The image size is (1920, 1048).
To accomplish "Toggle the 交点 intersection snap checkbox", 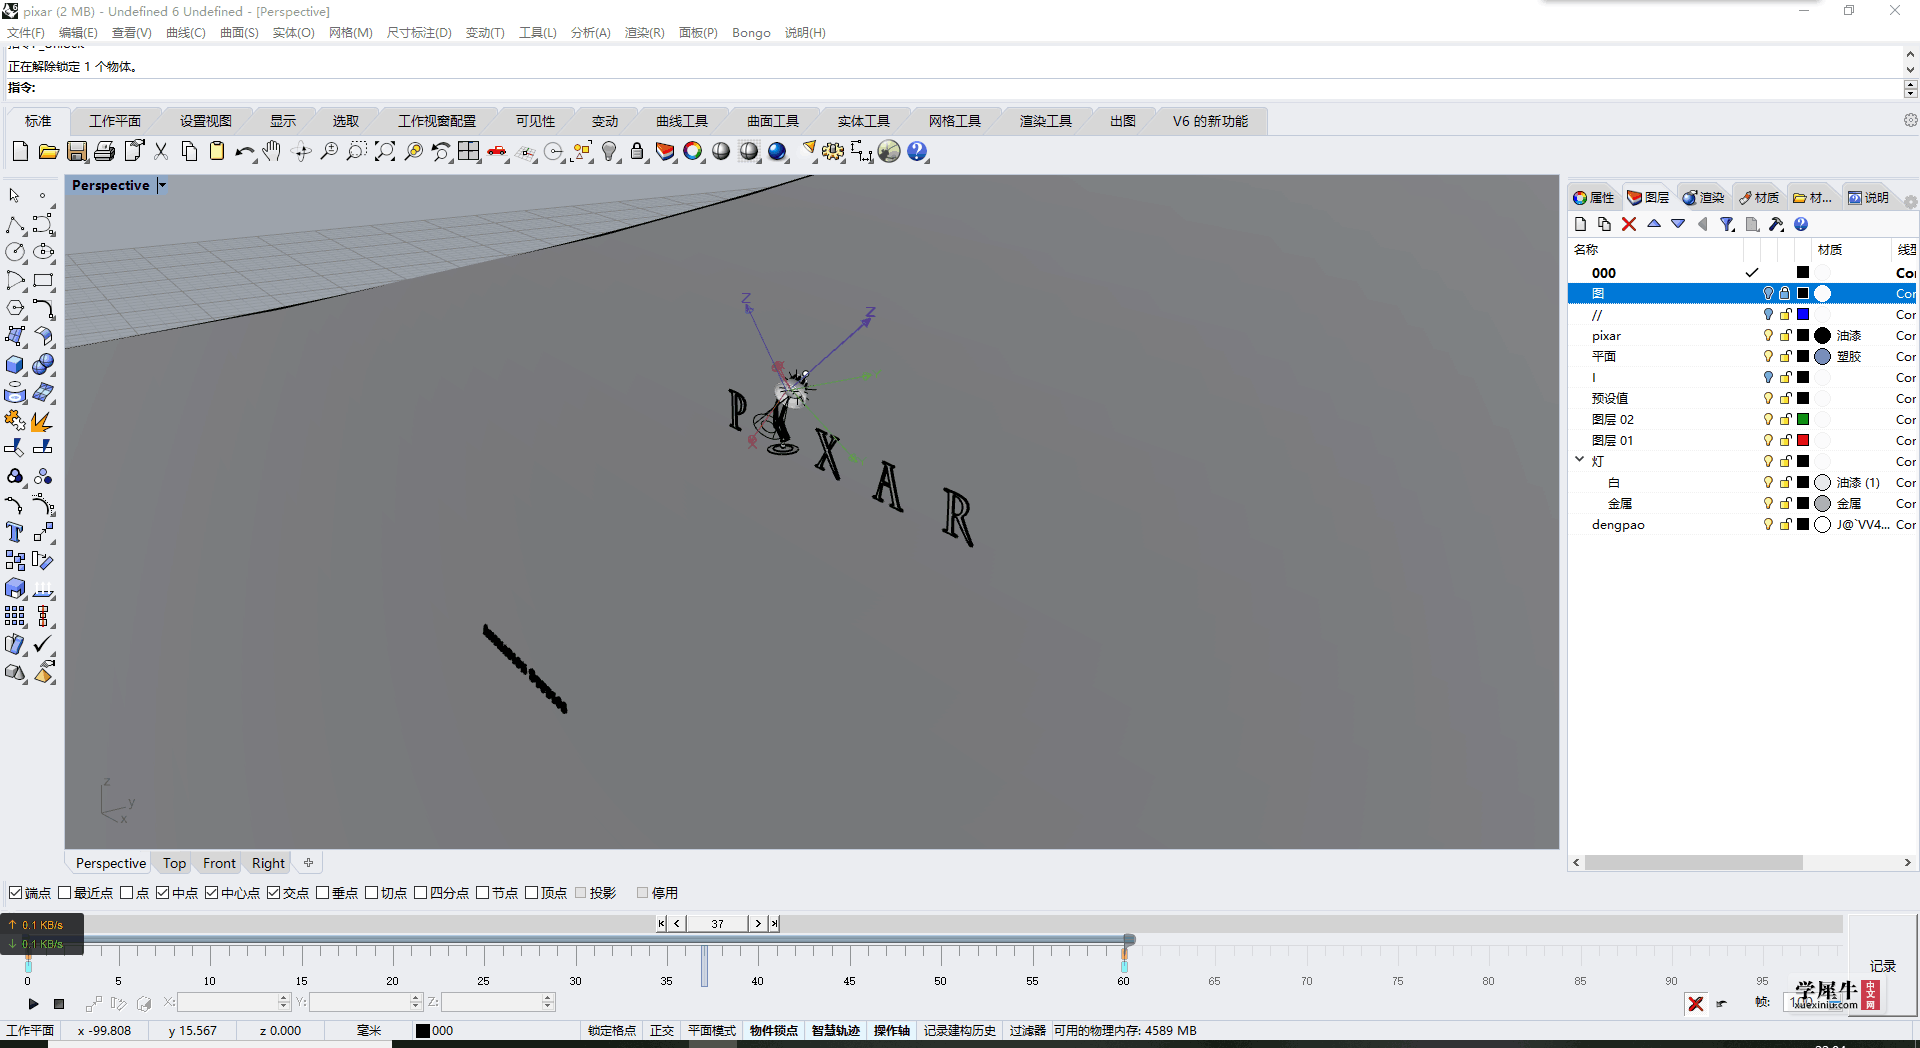I will click(274, 893).
